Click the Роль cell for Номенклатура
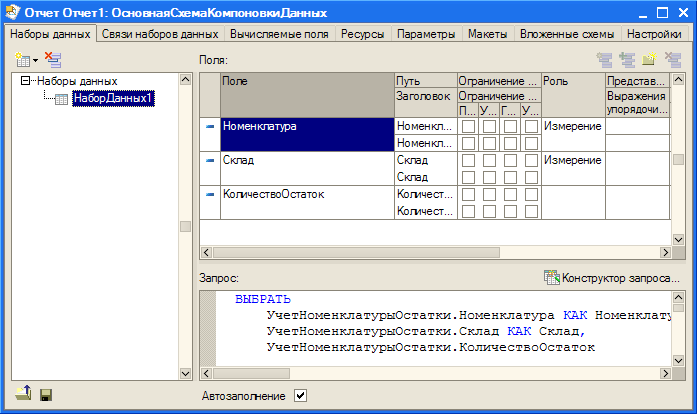 click(572, 127)
